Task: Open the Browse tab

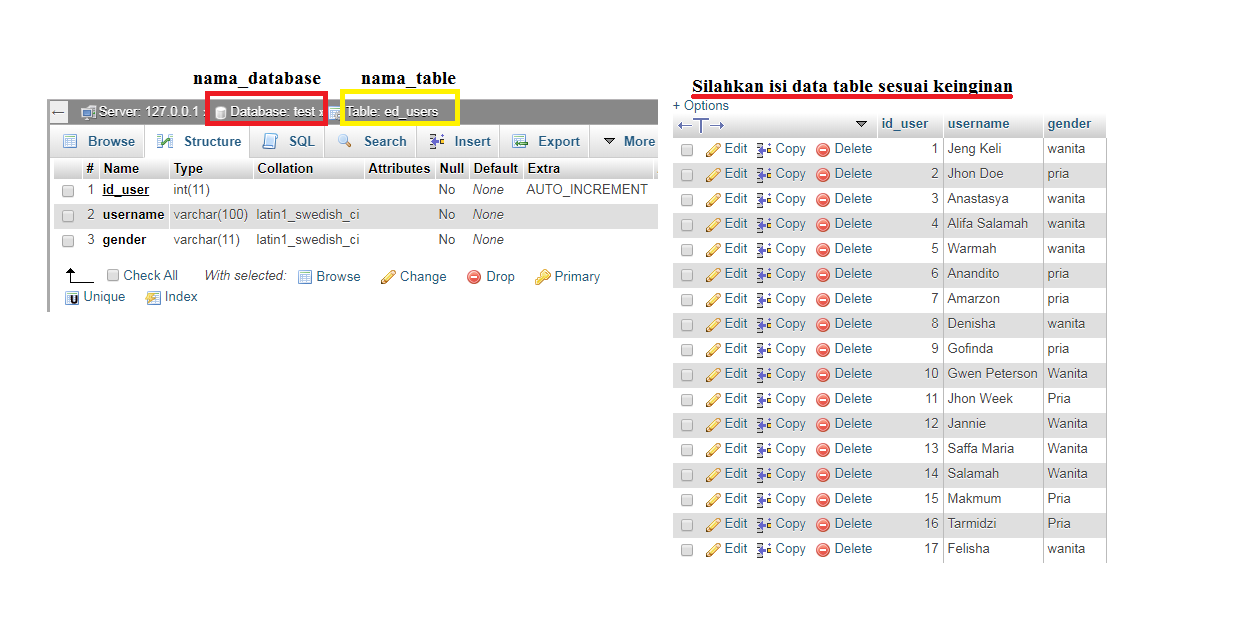Action: 98,141
